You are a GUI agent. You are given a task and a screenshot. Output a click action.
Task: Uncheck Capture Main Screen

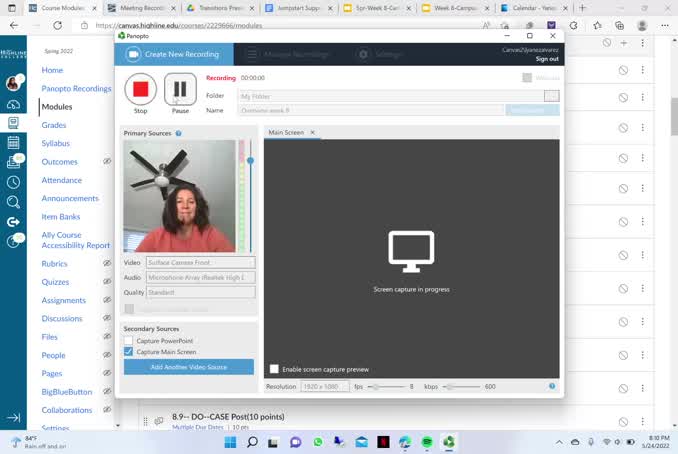pos(128,352)
